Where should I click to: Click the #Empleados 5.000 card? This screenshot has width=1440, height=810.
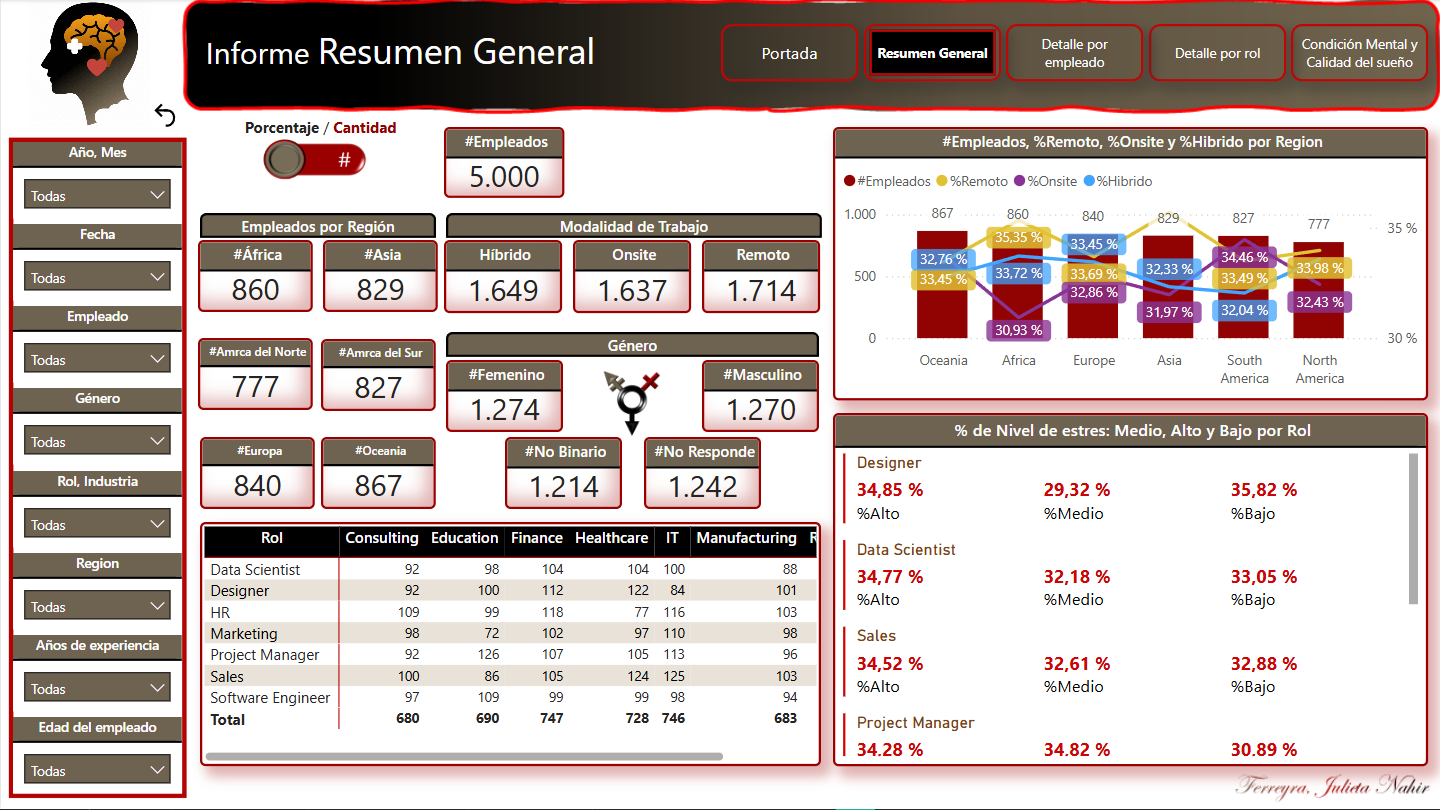pyautogui.click(x=504, y=162)
